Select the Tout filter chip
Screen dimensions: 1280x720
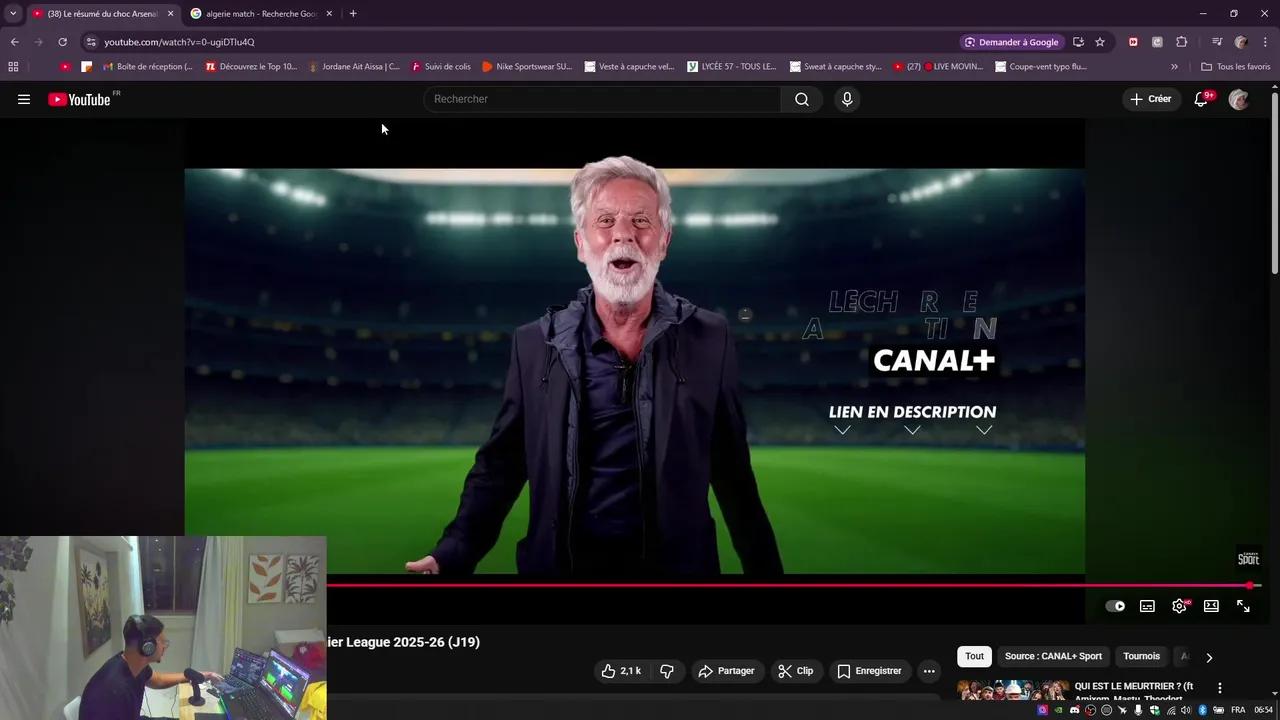[x=974, y=656]
